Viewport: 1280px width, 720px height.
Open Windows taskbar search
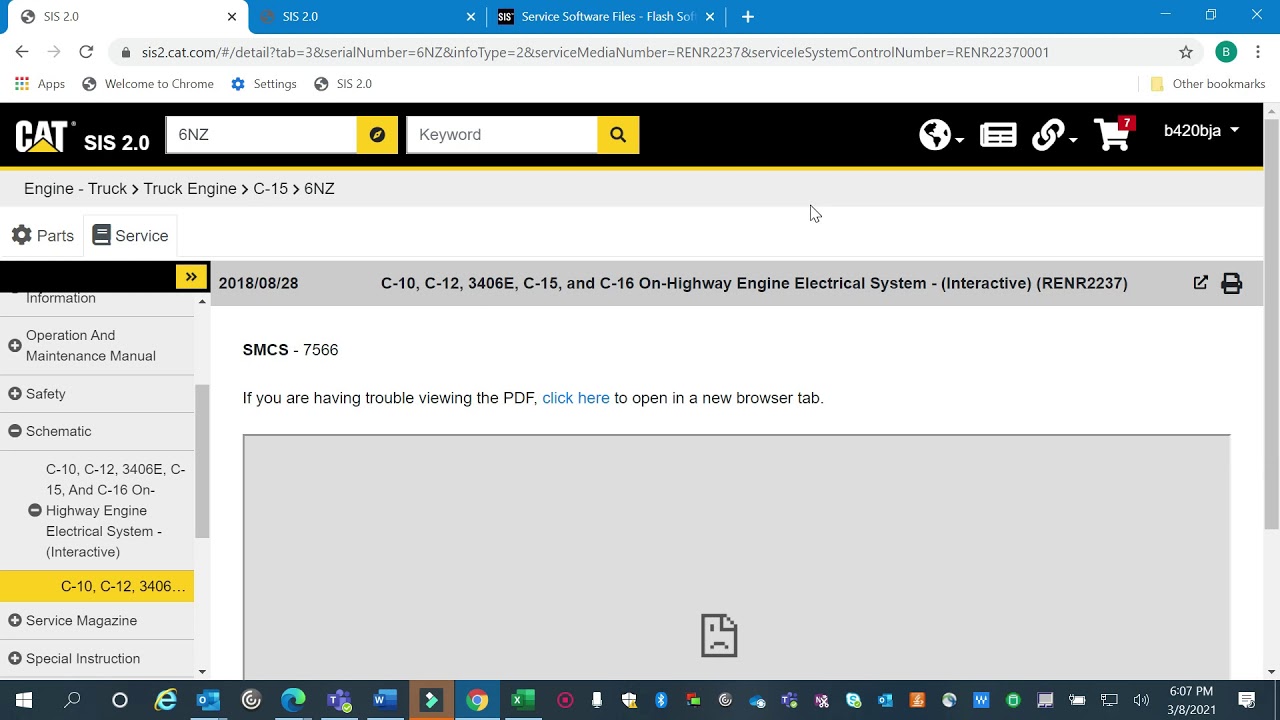[x=72, y=700]
